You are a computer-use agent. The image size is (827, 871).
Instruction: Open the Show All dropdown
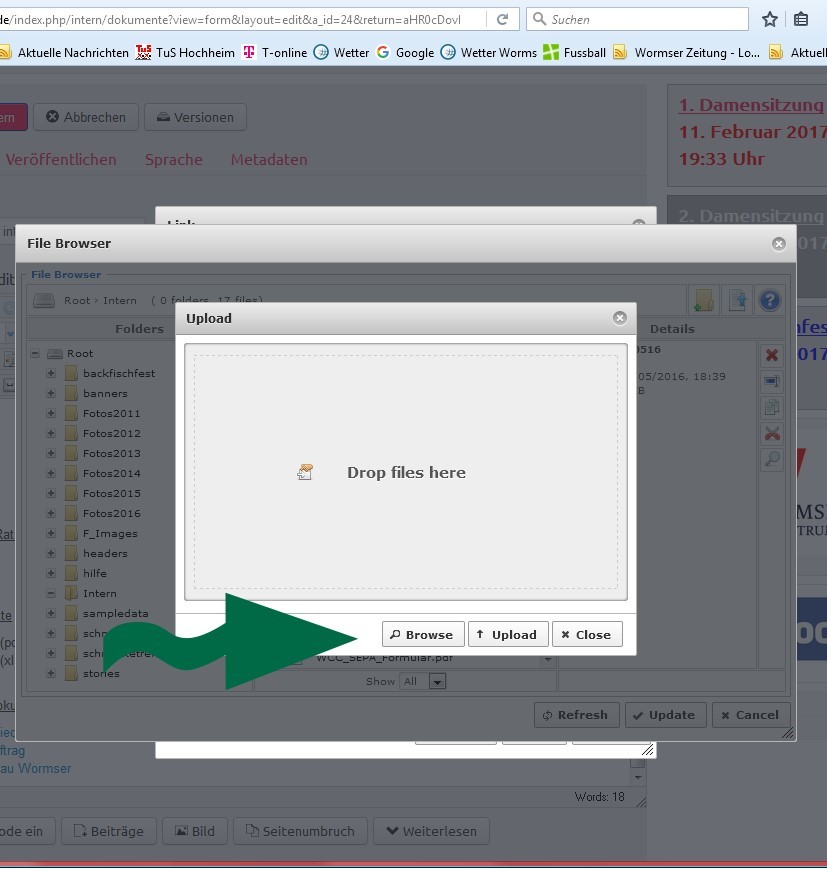(437, 681)
